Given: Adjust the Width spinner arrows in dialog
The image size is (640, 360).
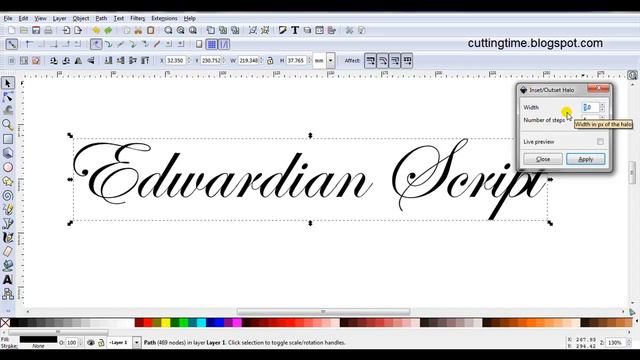Looking at the screenshot, I should (602, 107).
